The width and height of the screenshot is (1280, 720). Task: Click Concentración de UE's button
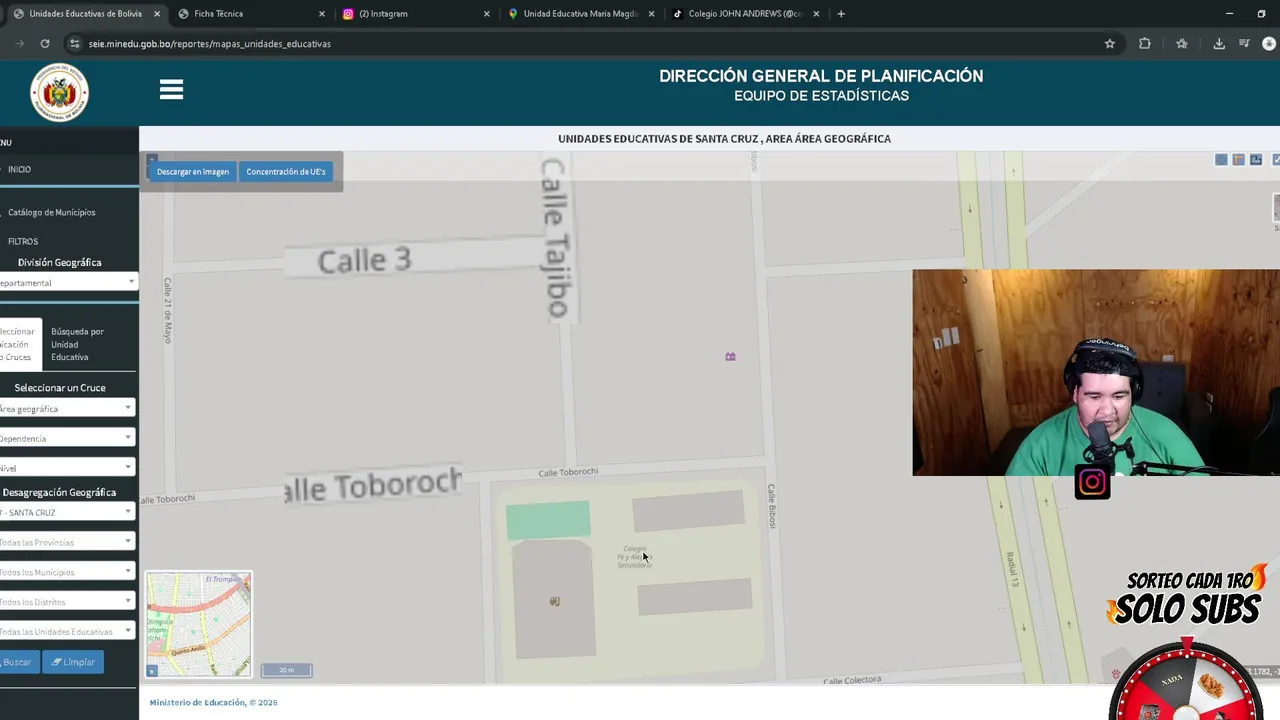286,171
